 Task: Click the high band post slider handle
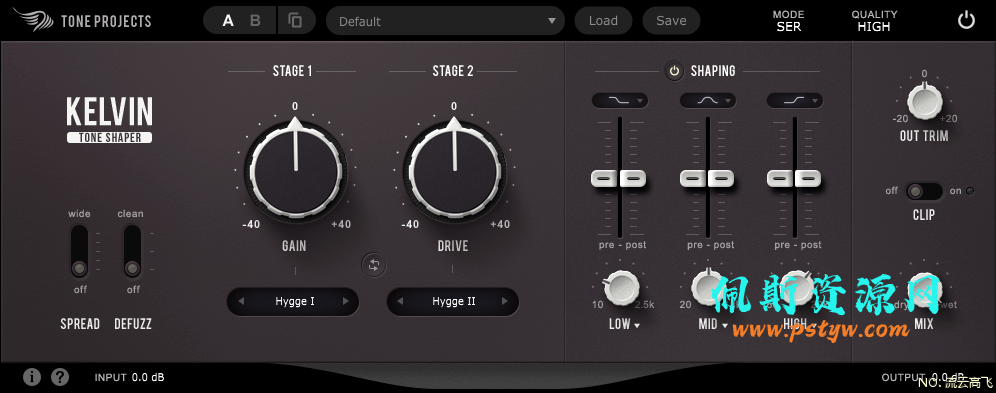808,178
